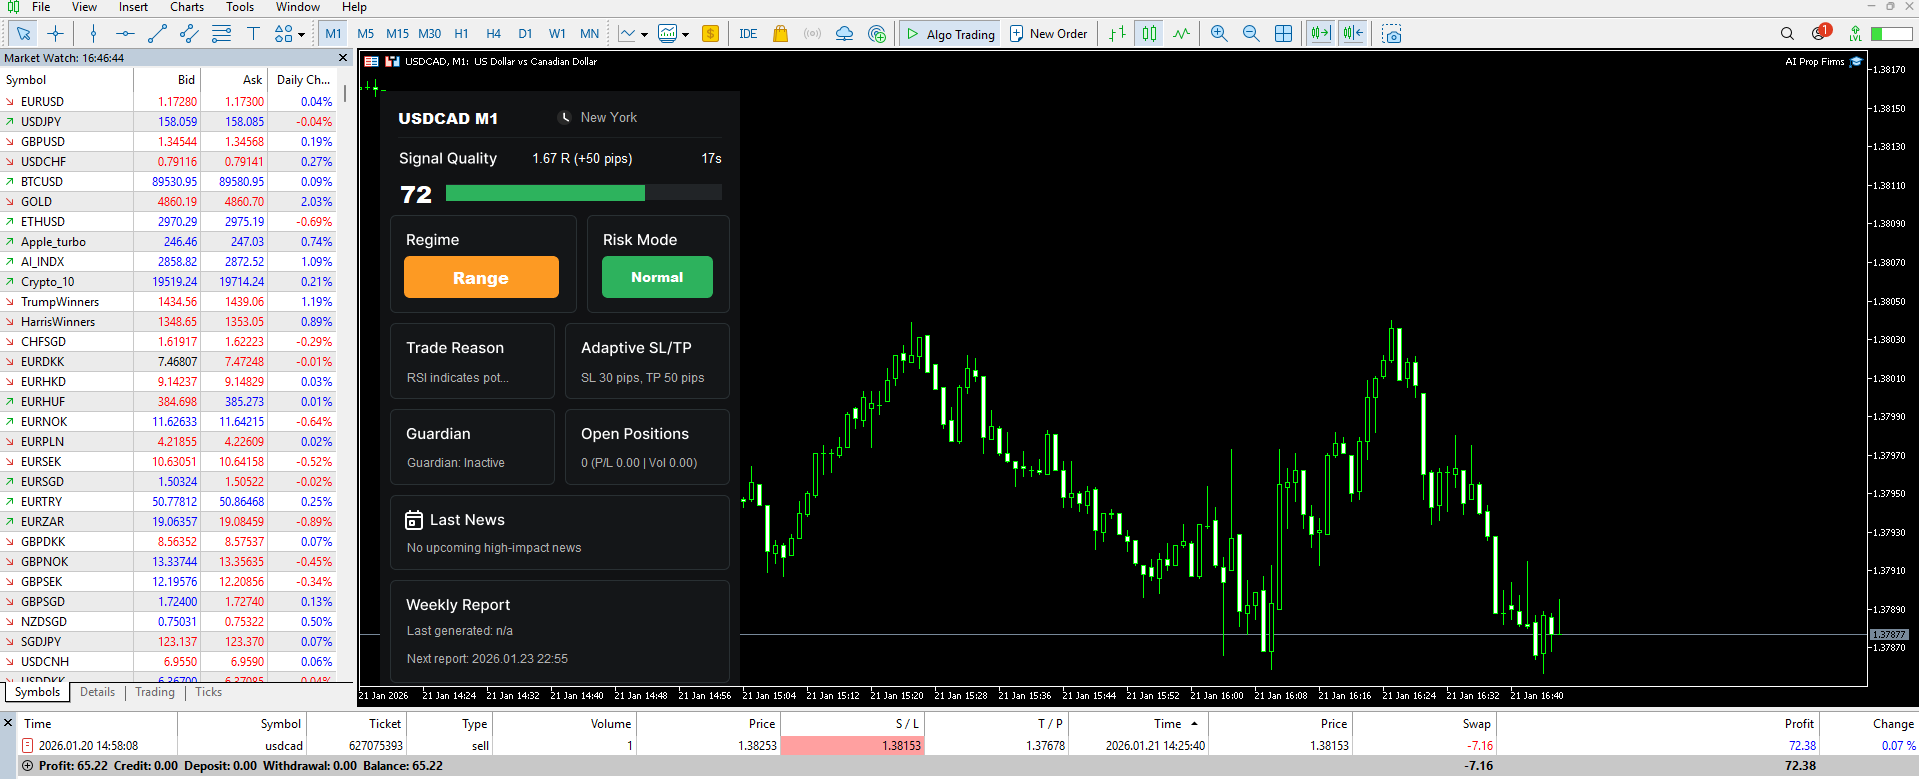Pick the horizontal line drawing tool
Image resolution: width=1919 pixels, height=779 pixels.
[x=125, y=34]
